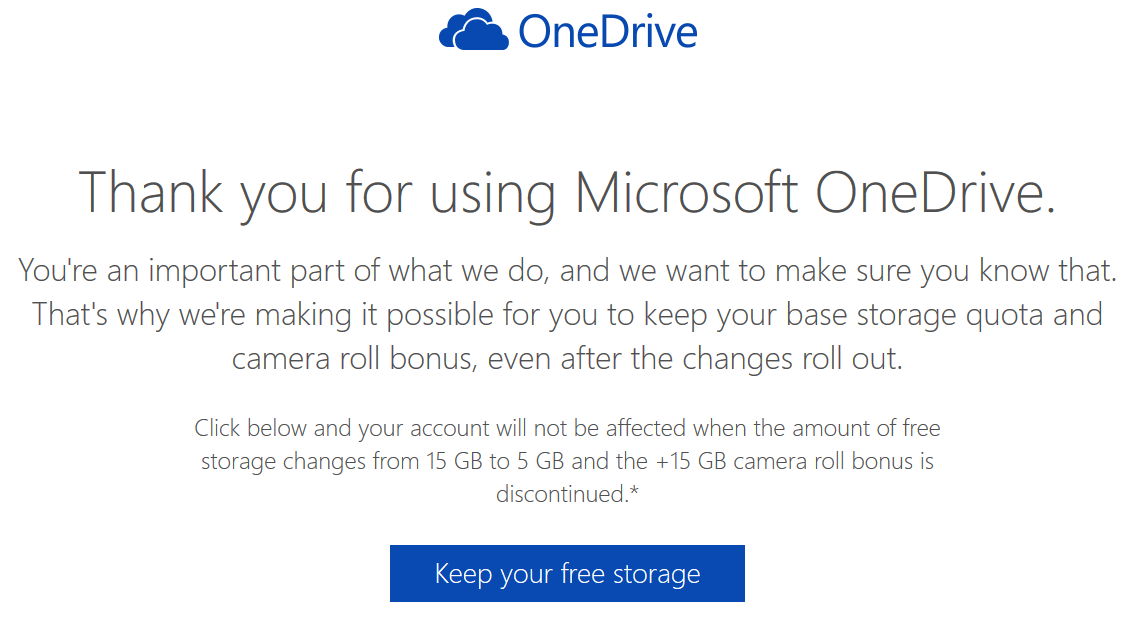Click the word 'discontinued.*' in the fine print
Viewport: 1138px width, 618px height.
(x=567, y=494)
